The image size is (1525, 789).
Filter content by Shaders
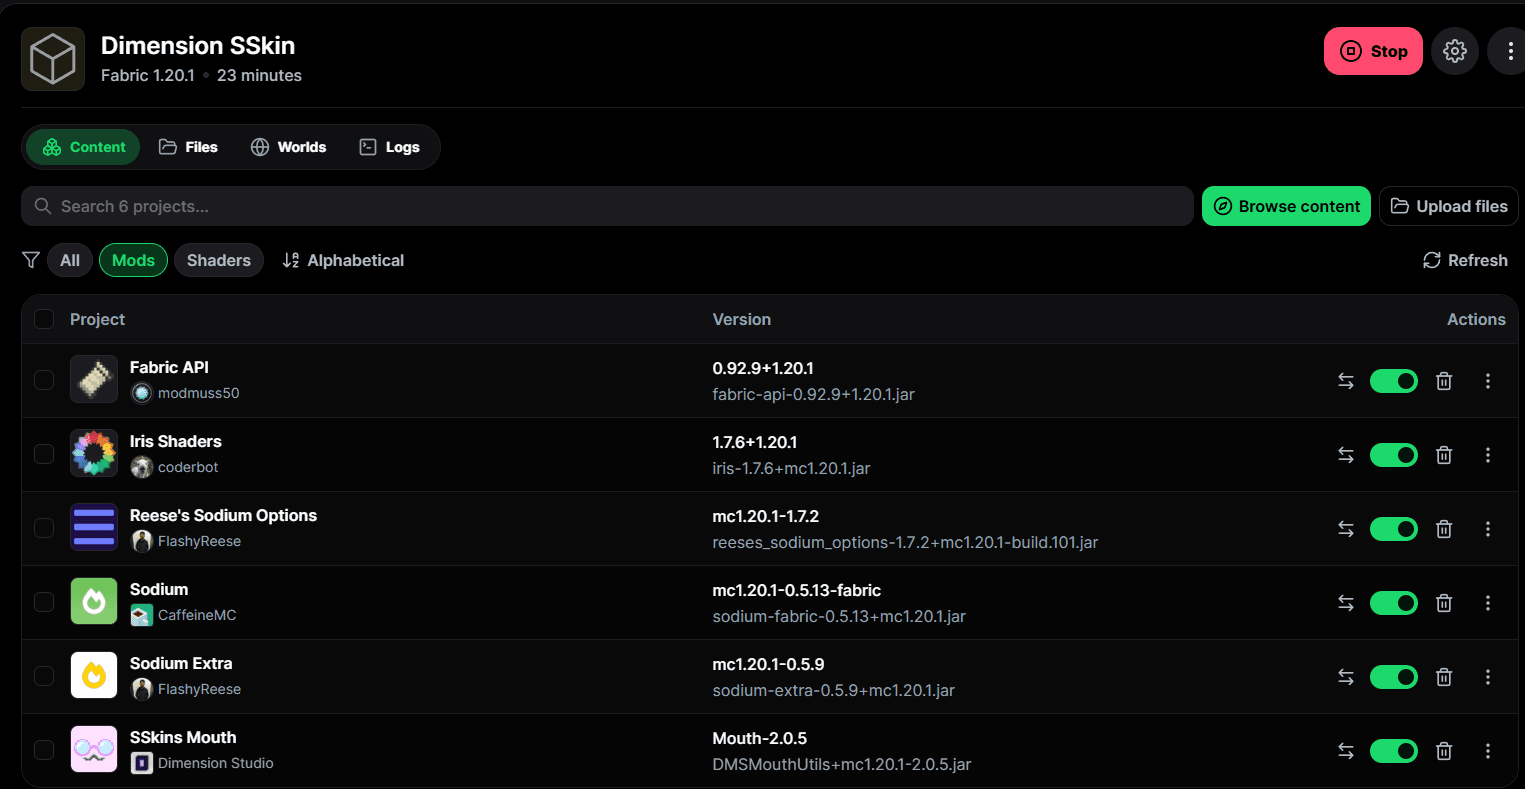(x=219, y=260)
